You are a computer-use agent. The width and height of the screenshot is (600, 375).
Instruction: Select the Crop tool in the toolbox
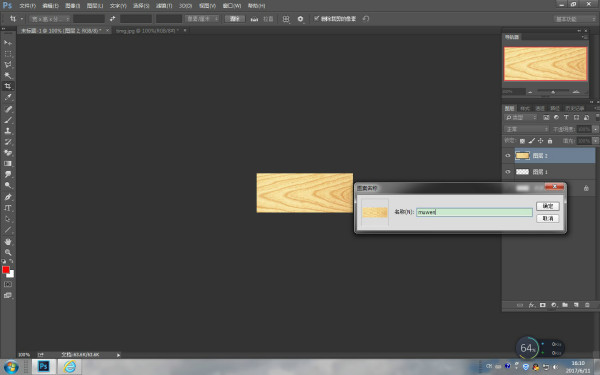coord(8,86)
